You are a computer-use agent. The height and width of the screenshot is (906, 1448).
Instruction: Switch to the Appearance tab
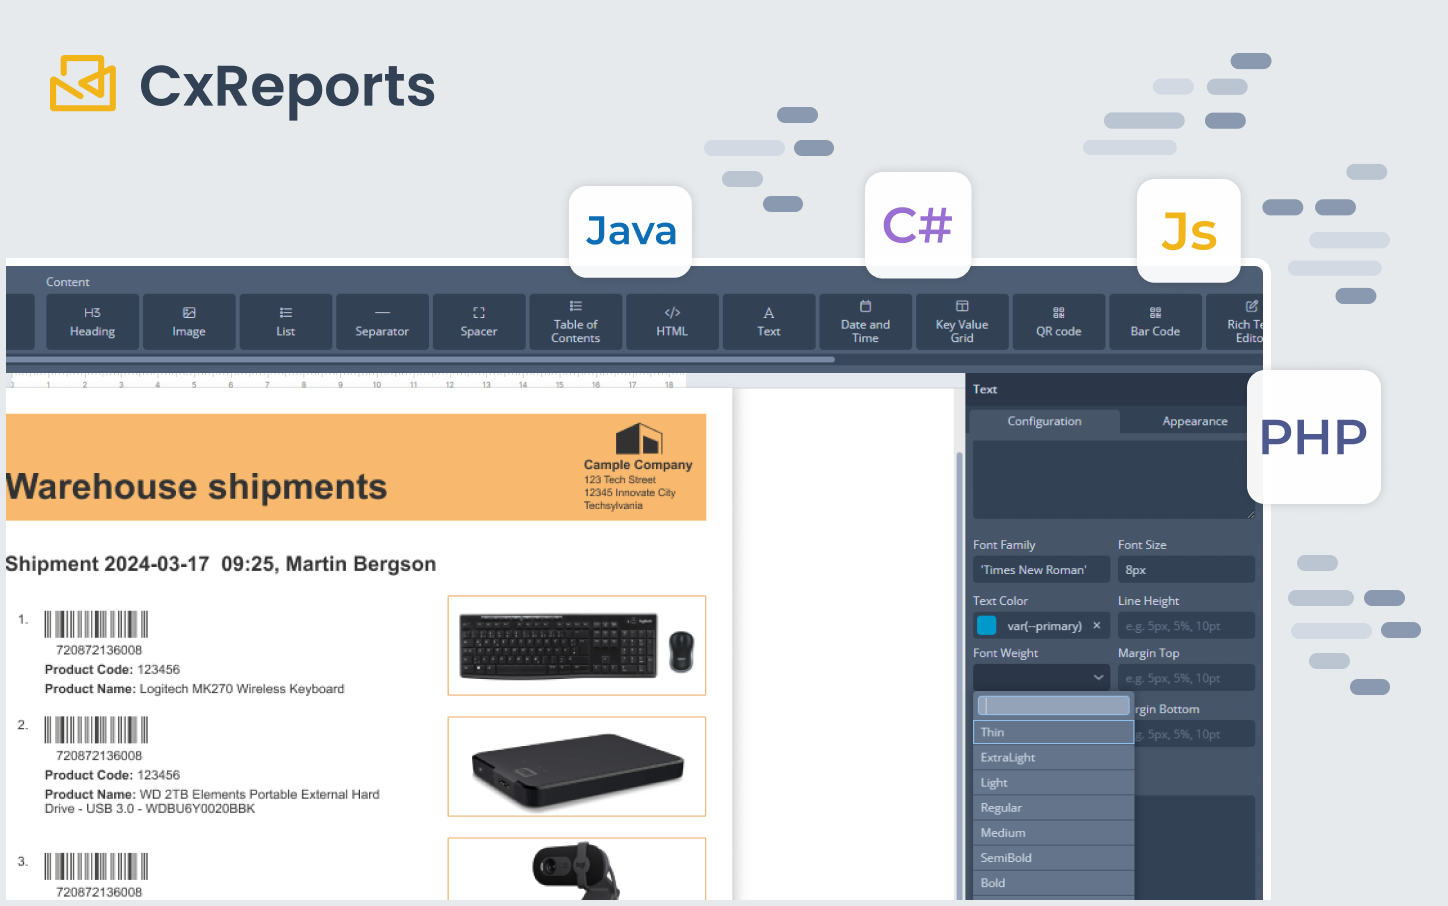coord(1195,421)
